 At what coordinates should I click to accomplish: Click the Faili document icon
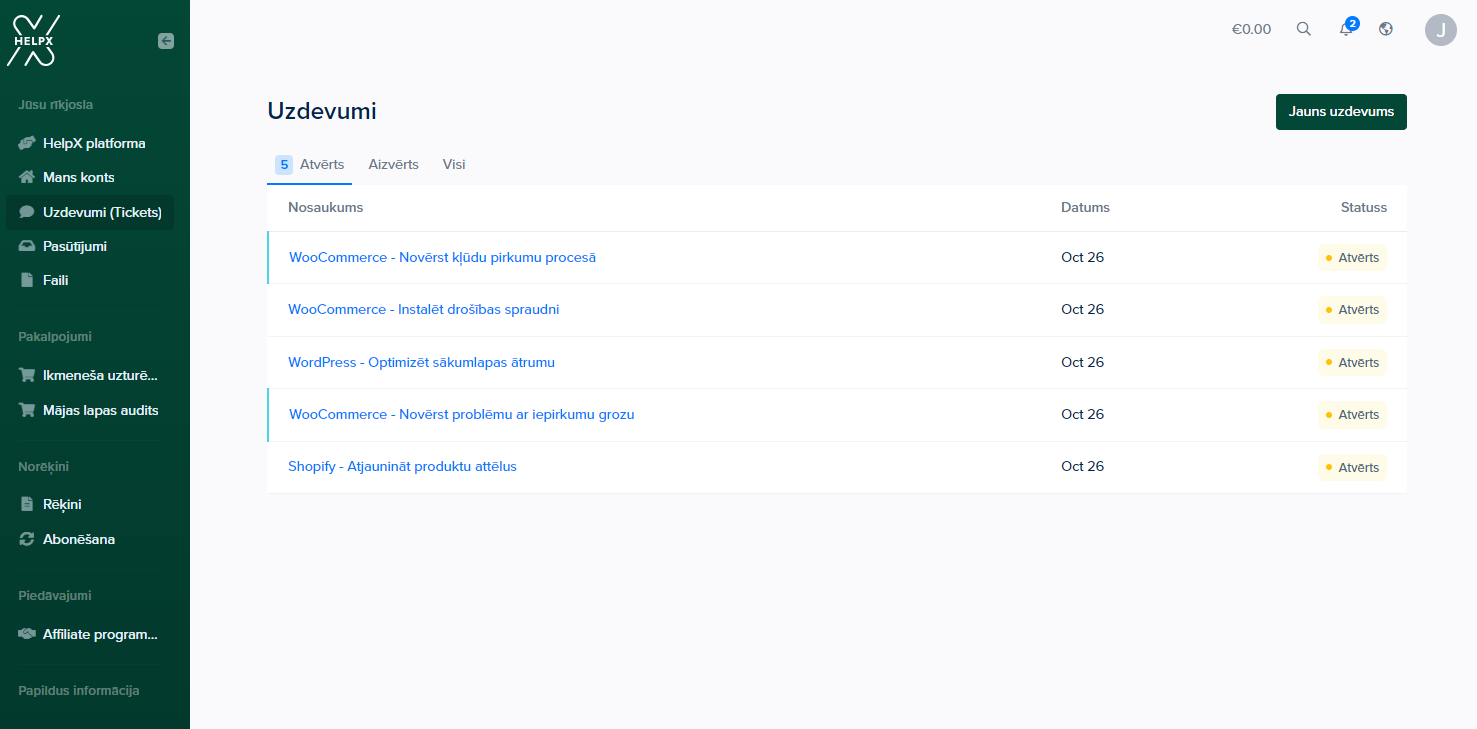tap(27, 281)
